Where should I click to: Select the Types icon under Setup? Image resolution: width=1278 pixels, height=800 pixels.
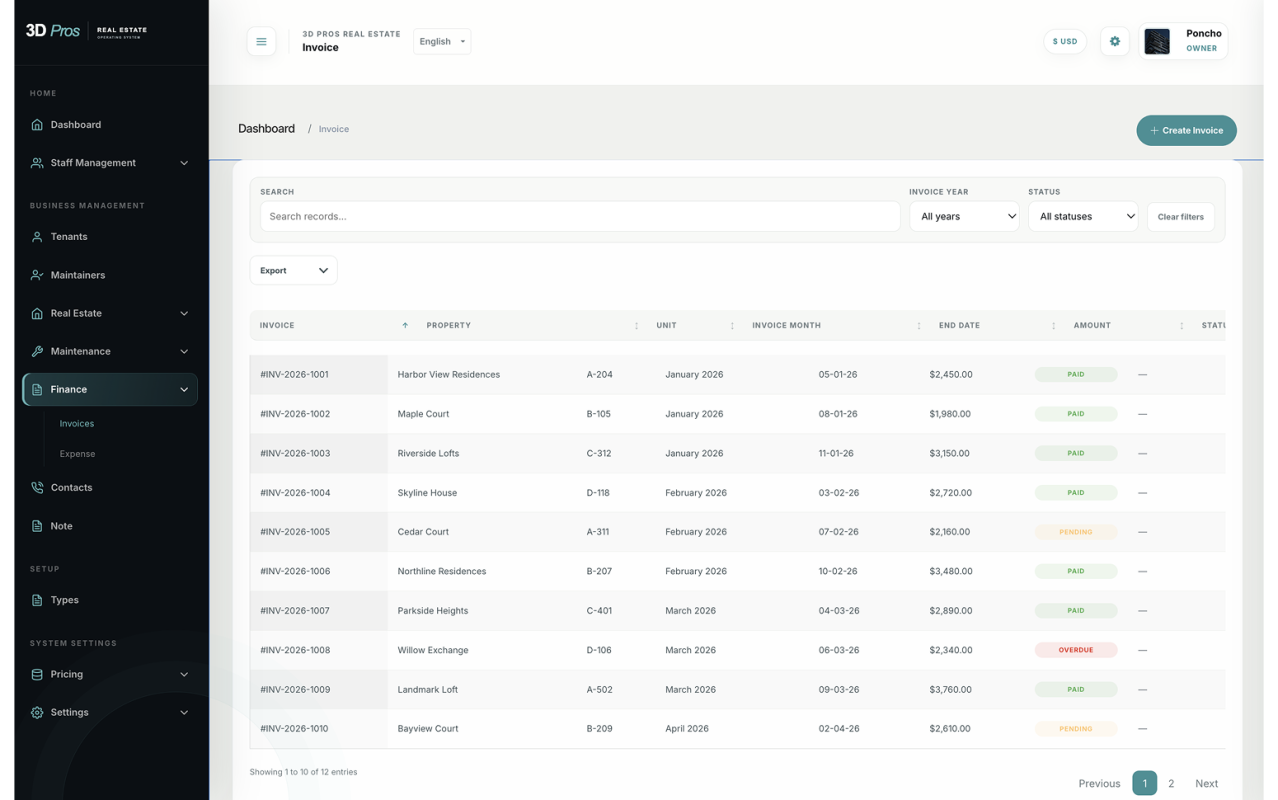37,600
